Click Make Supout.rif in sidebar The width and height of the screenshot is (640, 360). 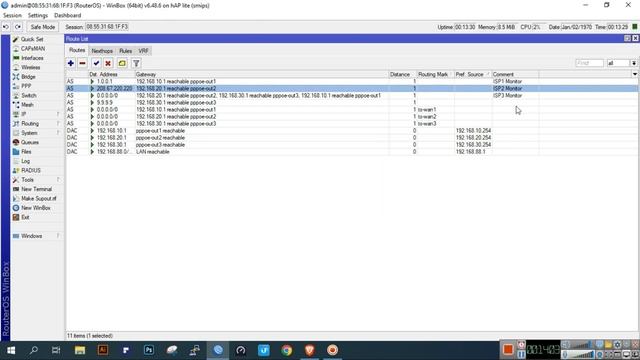coord(39,199)
